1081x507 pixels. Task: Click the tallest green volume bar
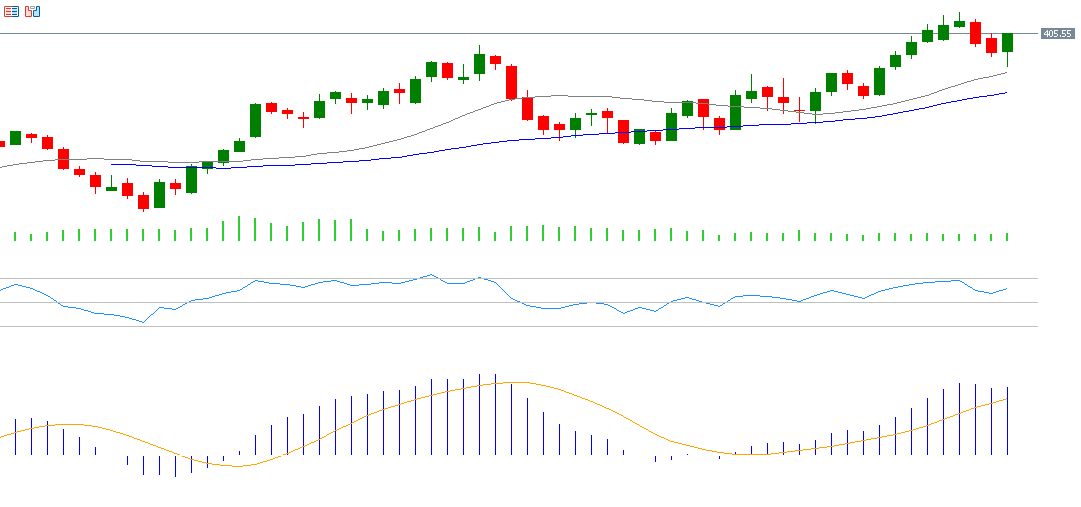tap(239, 229)
